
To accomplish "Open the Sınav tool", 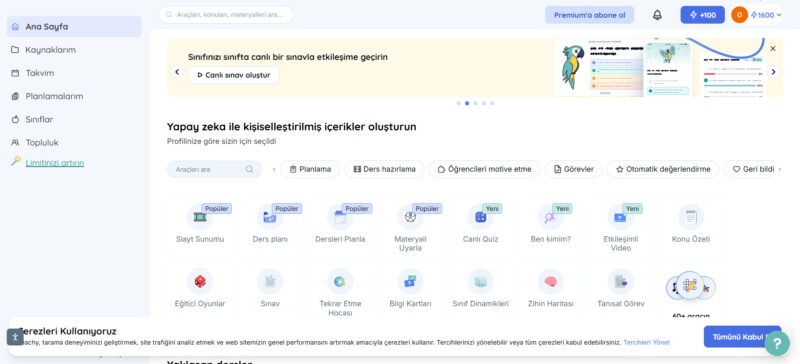I will pos(270,290).
